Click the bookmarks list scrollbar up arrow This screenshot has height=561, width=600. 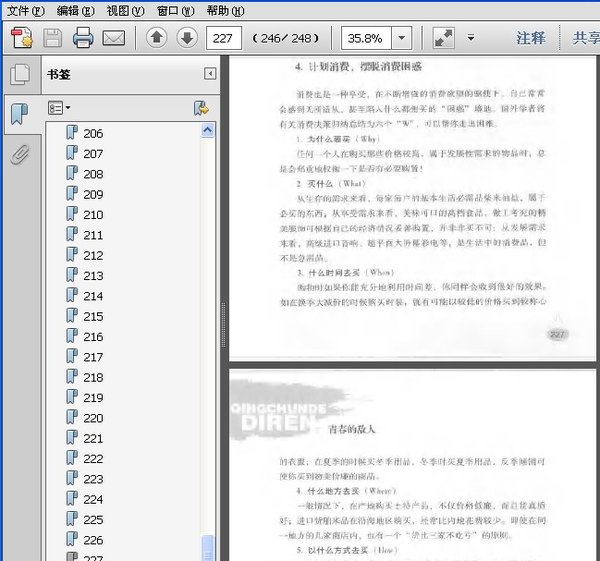(208, 130)
